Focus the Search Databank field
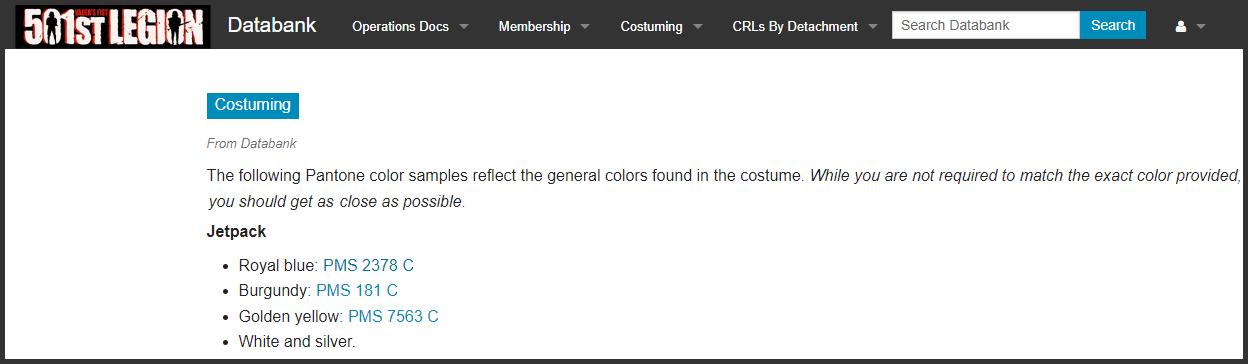Image resolution: width=1248 pixels, height=364 pixels. 986,25
